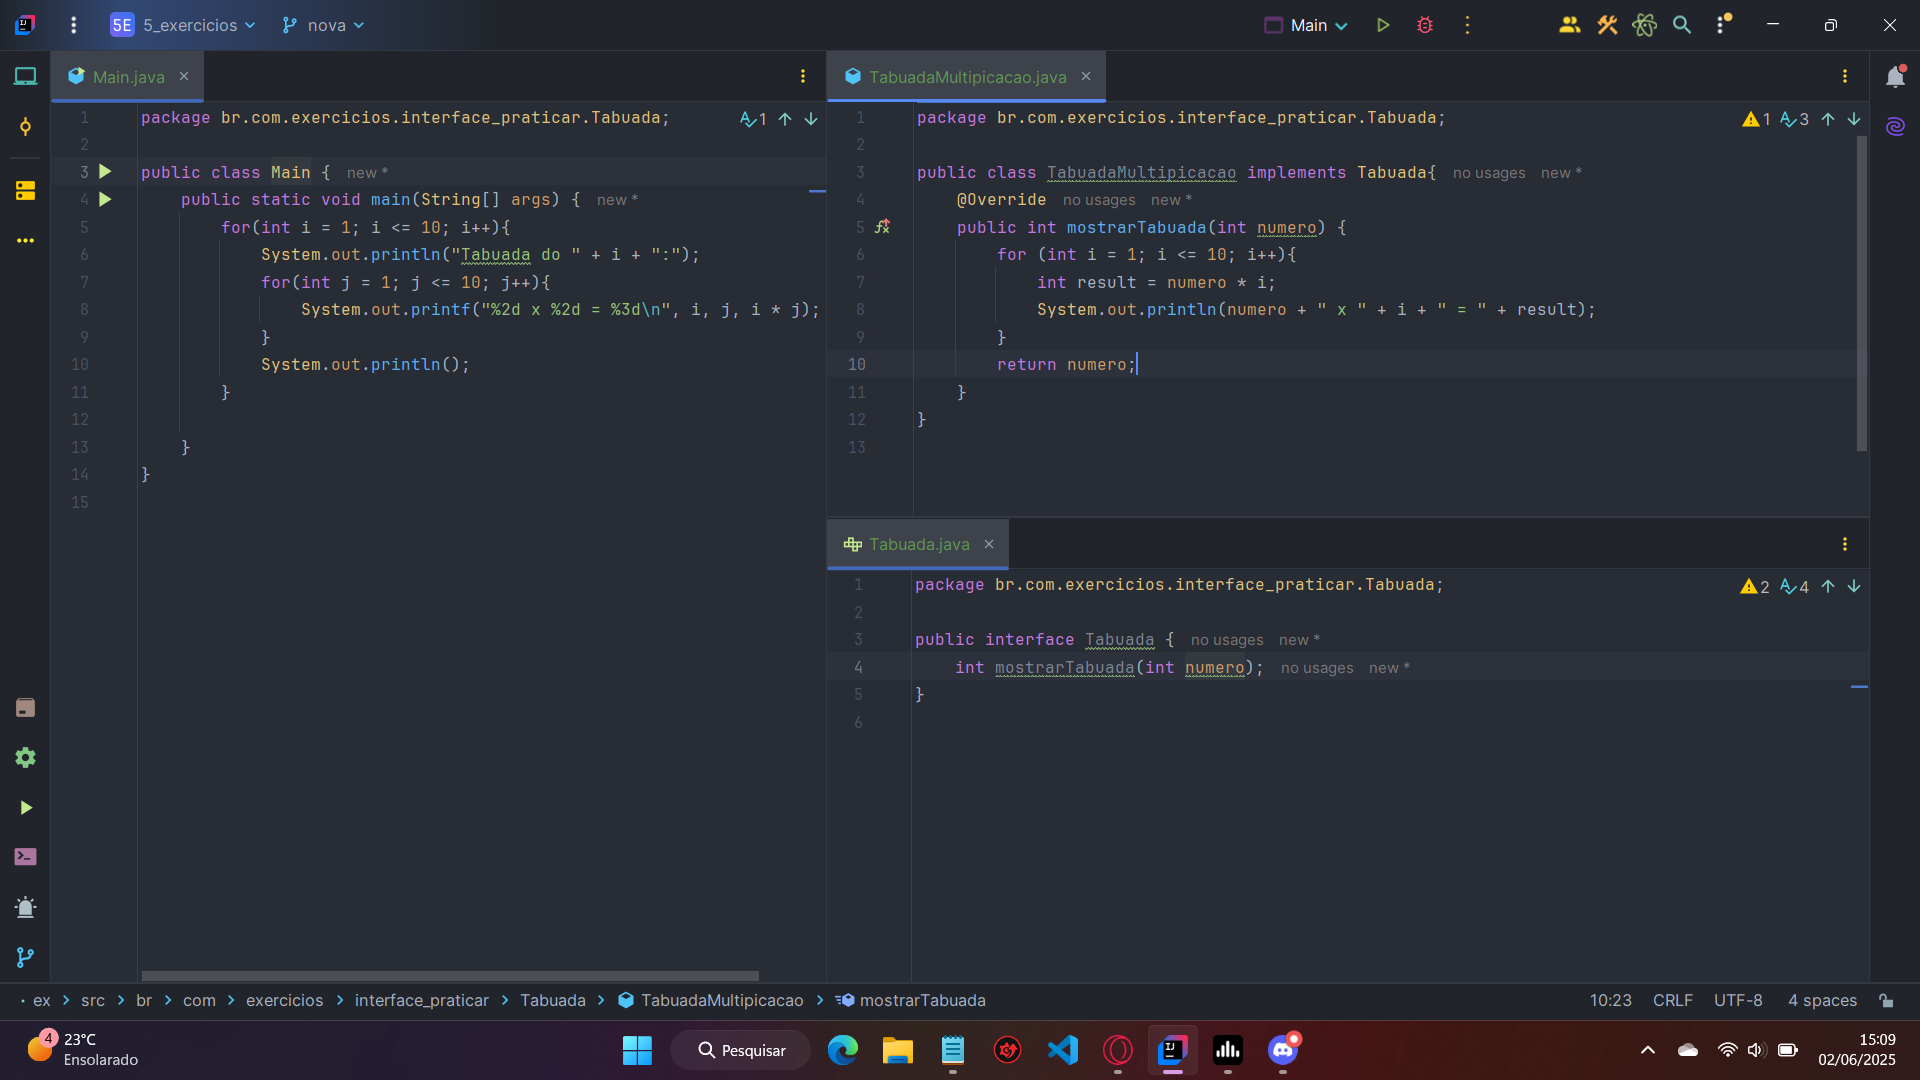Viewport: 1920px width, 1080px height.
Task: Close the Tabuada.java tab
Action: (989, 544)
